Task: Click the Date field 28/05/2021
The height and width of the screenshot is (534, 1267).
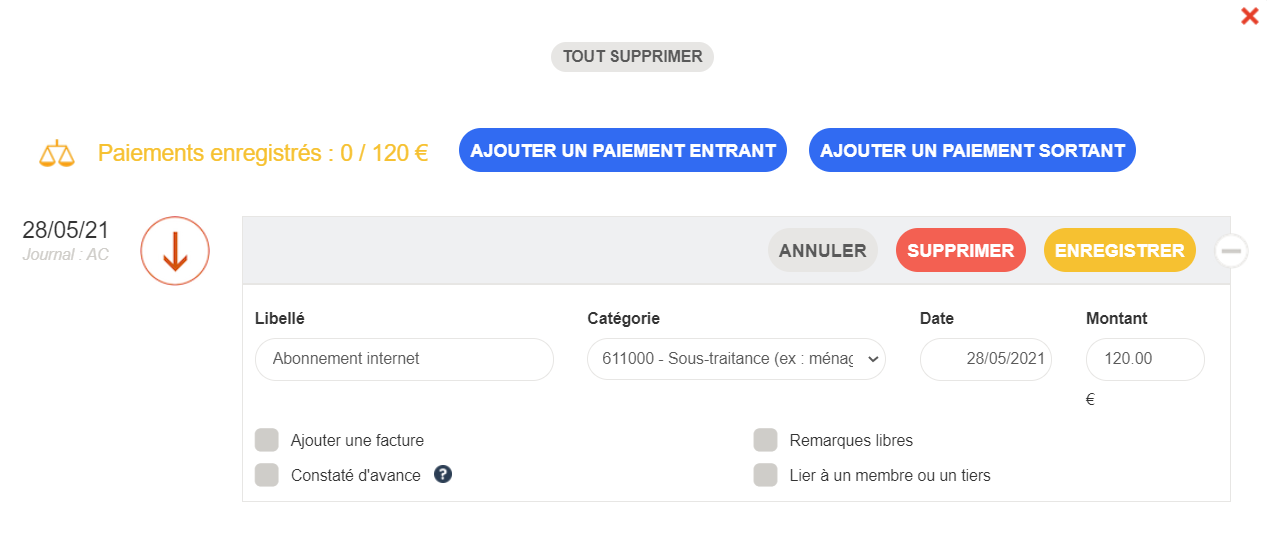Action: click(985, 359)
